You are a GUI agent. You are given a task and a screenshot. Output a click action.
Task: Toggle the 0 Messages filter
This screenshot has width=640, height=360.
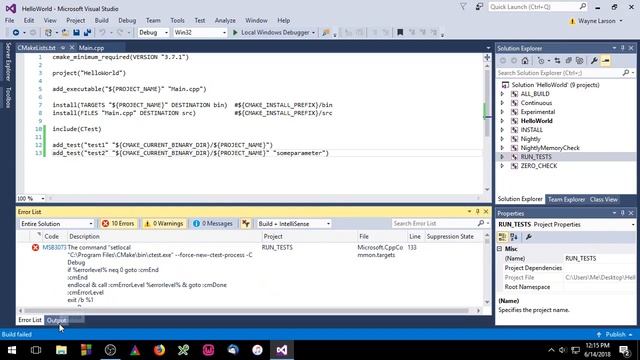pyautogui.click(x=213, y=223)
